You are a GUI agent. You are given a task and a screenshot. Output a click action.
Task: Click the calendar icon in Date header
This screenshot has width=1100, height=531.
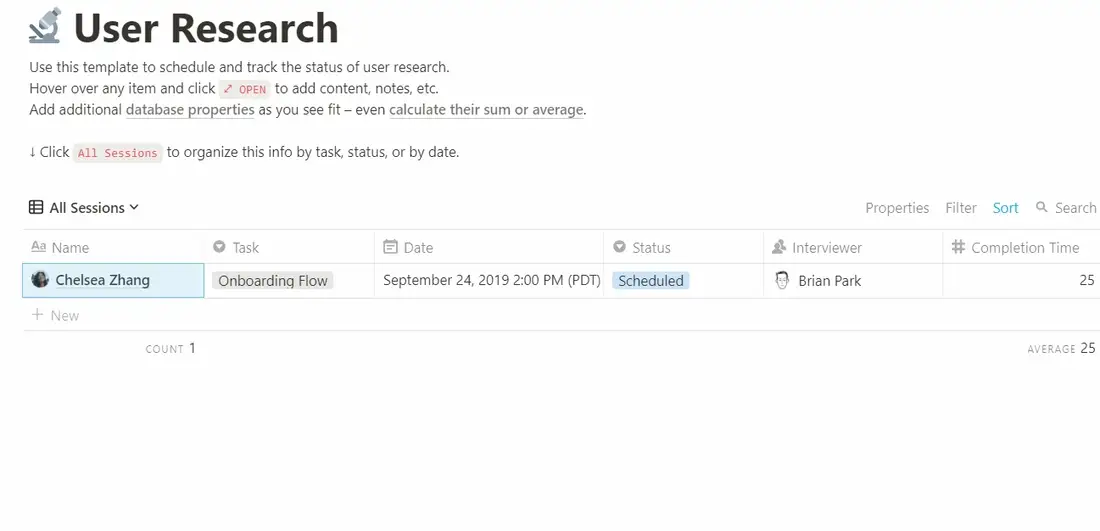click(390, 247)
